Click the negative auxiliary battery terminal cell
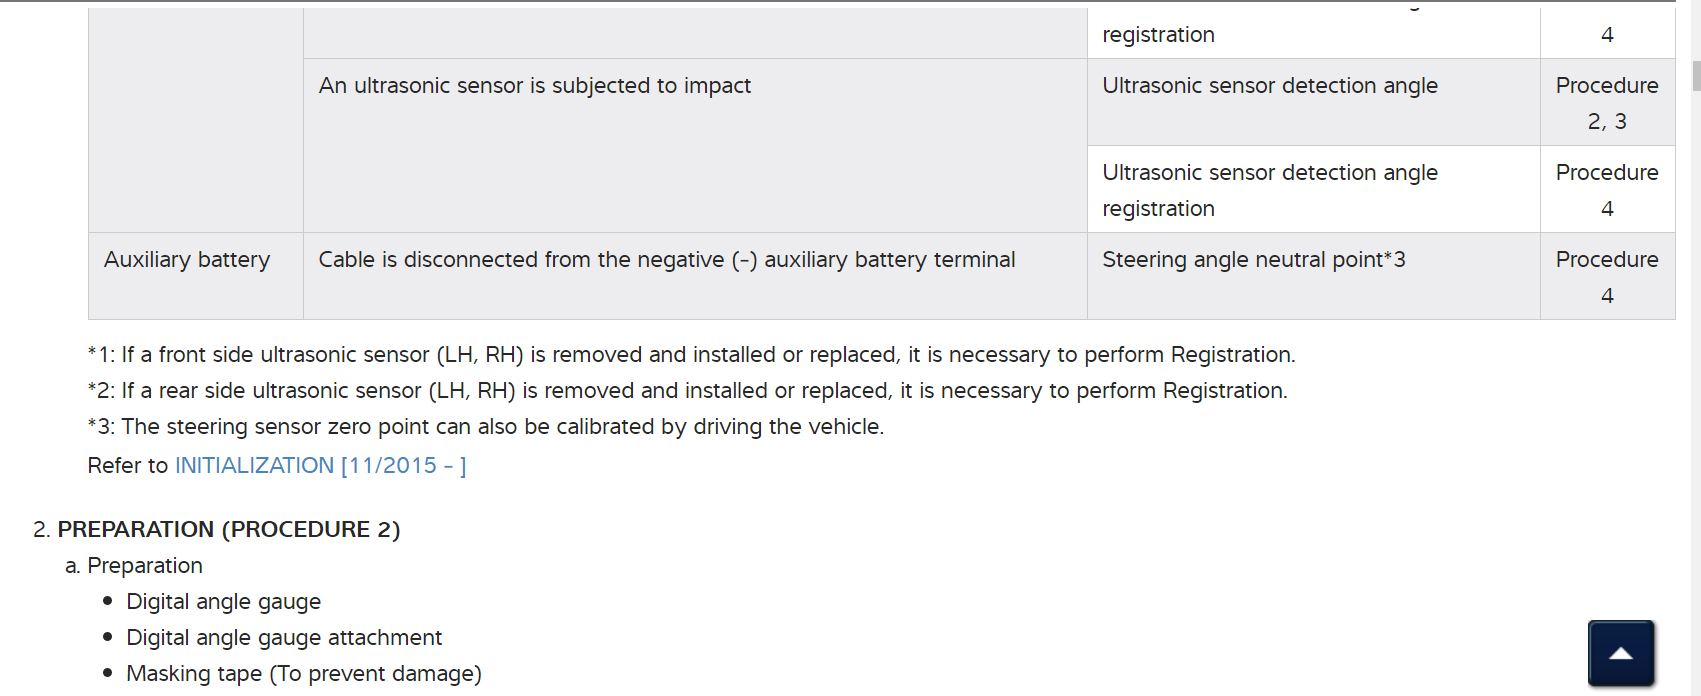The height and width of the screenshot is (696, 1701). coord(666,260)
